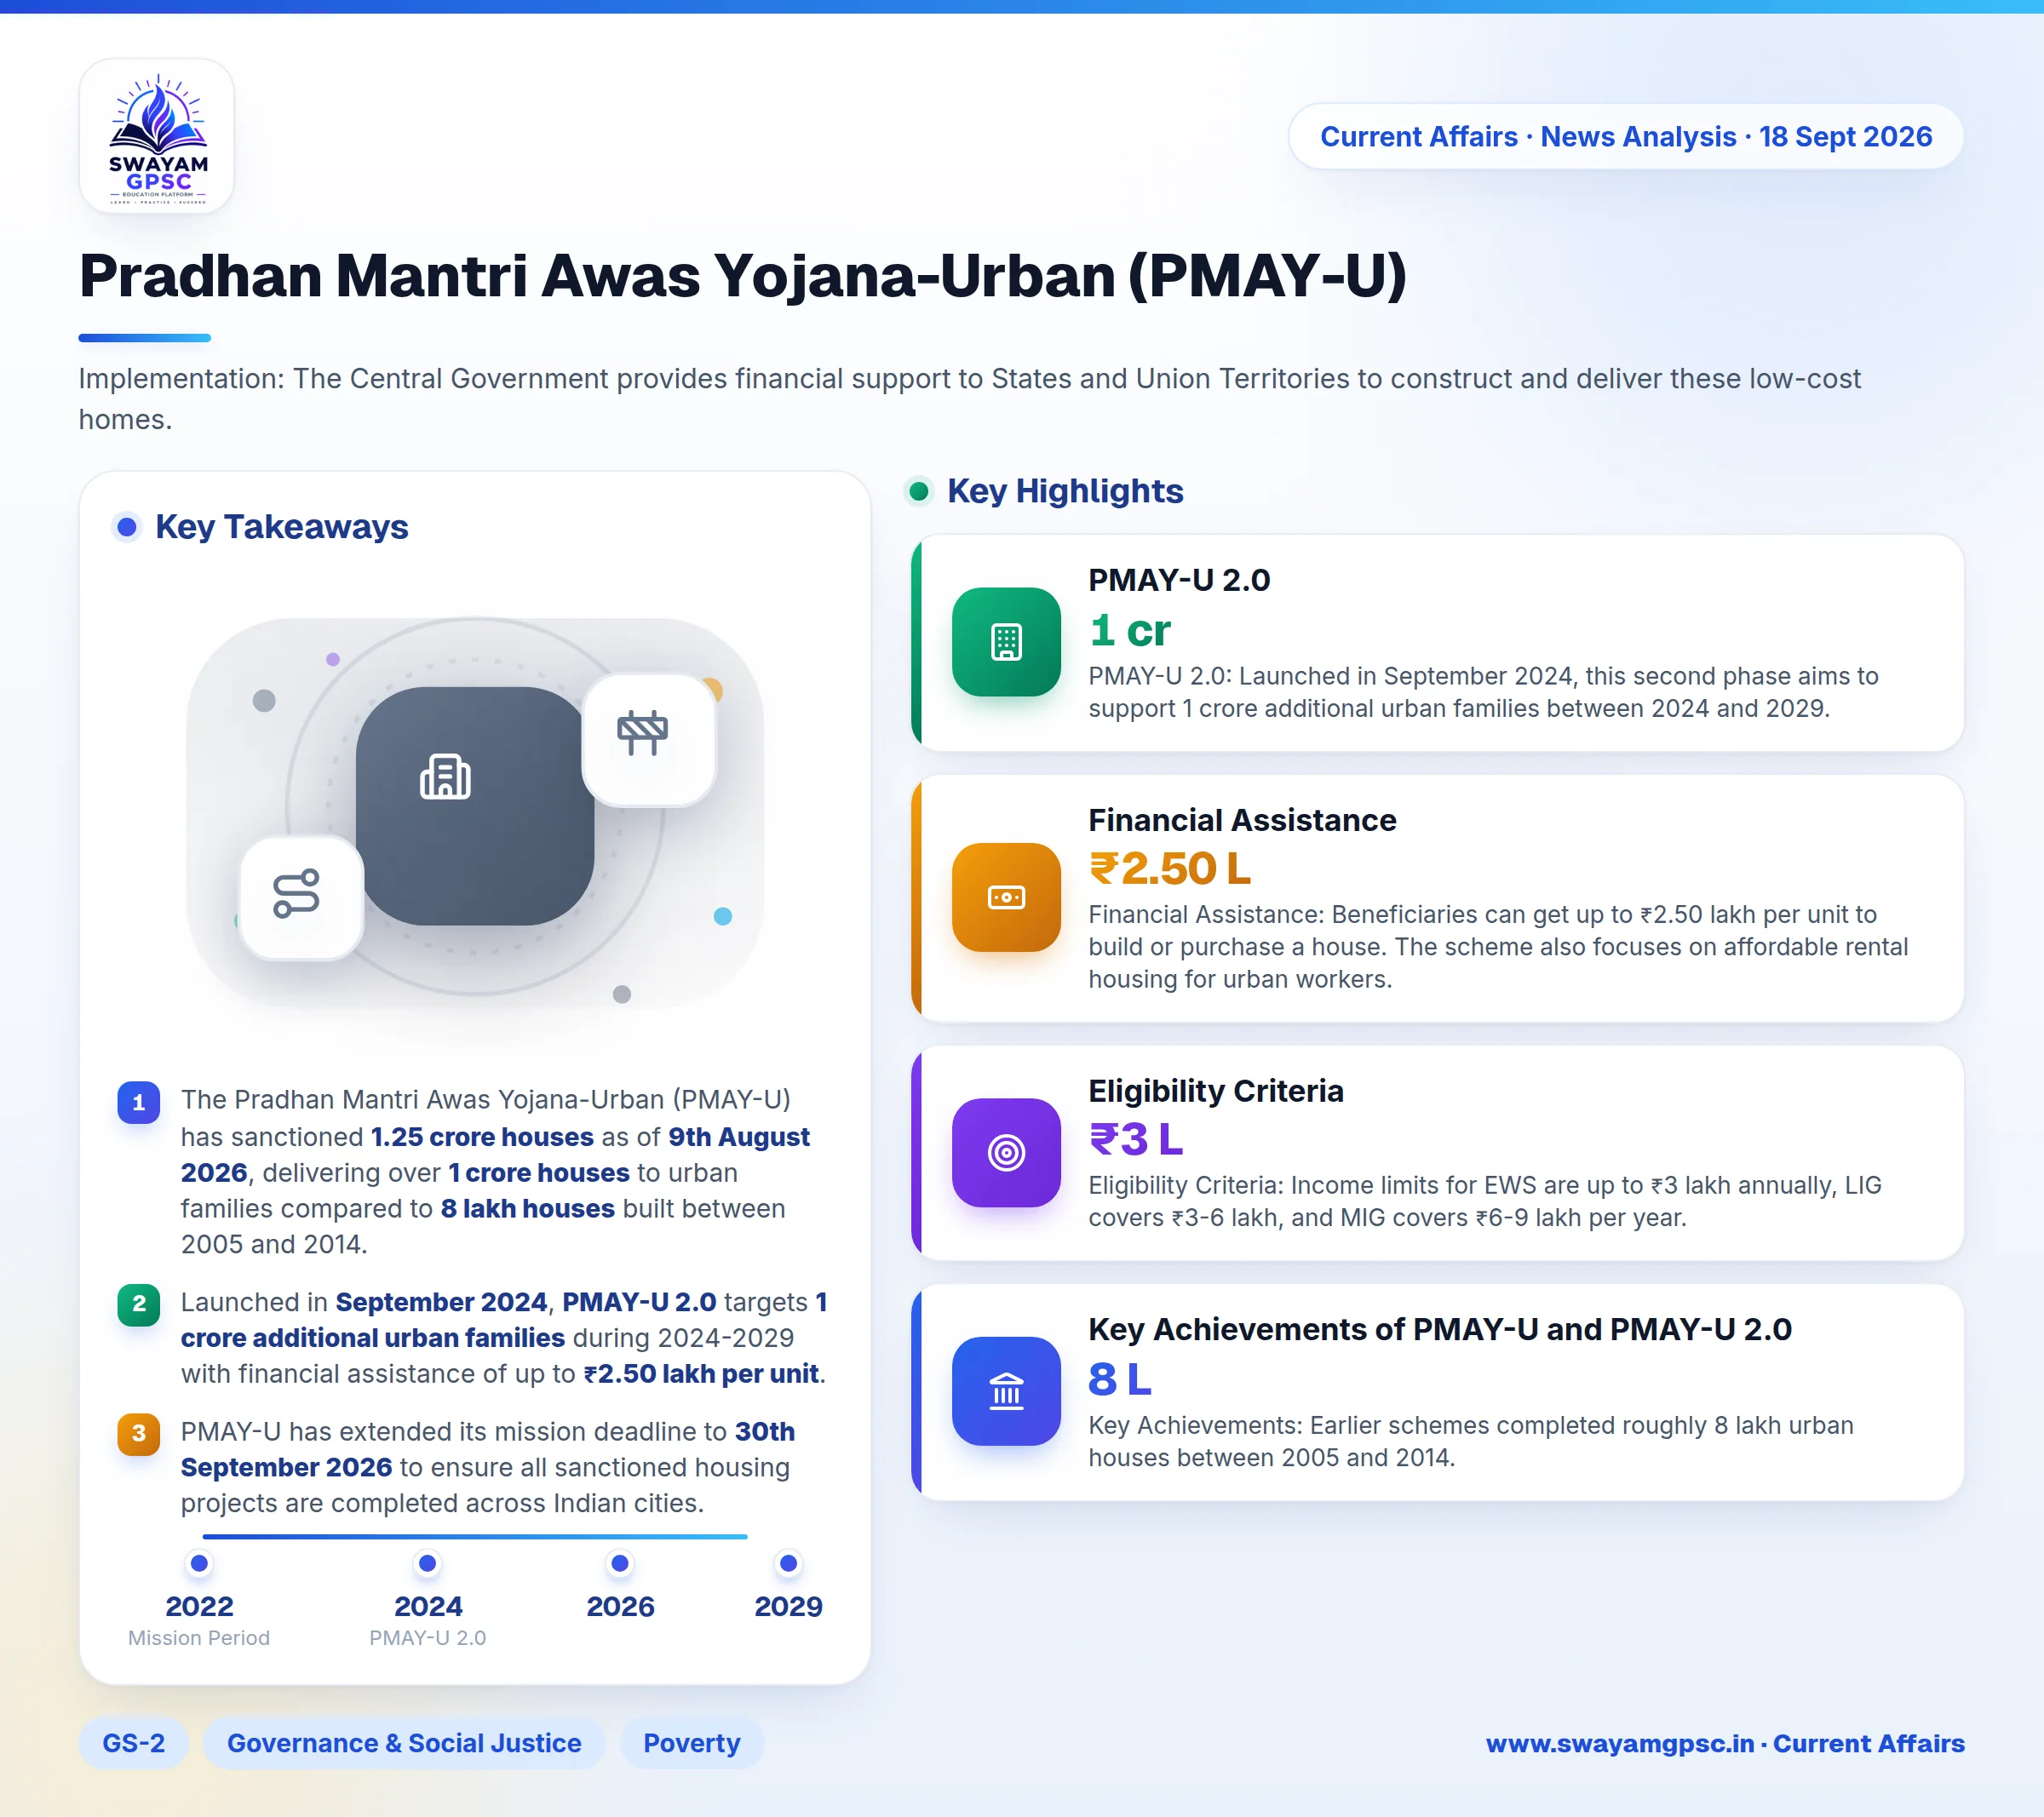This screenshot has height=1817, width=2044.
Task: Select the 2022 Mission Period timeline marker
Action: 199,1563
